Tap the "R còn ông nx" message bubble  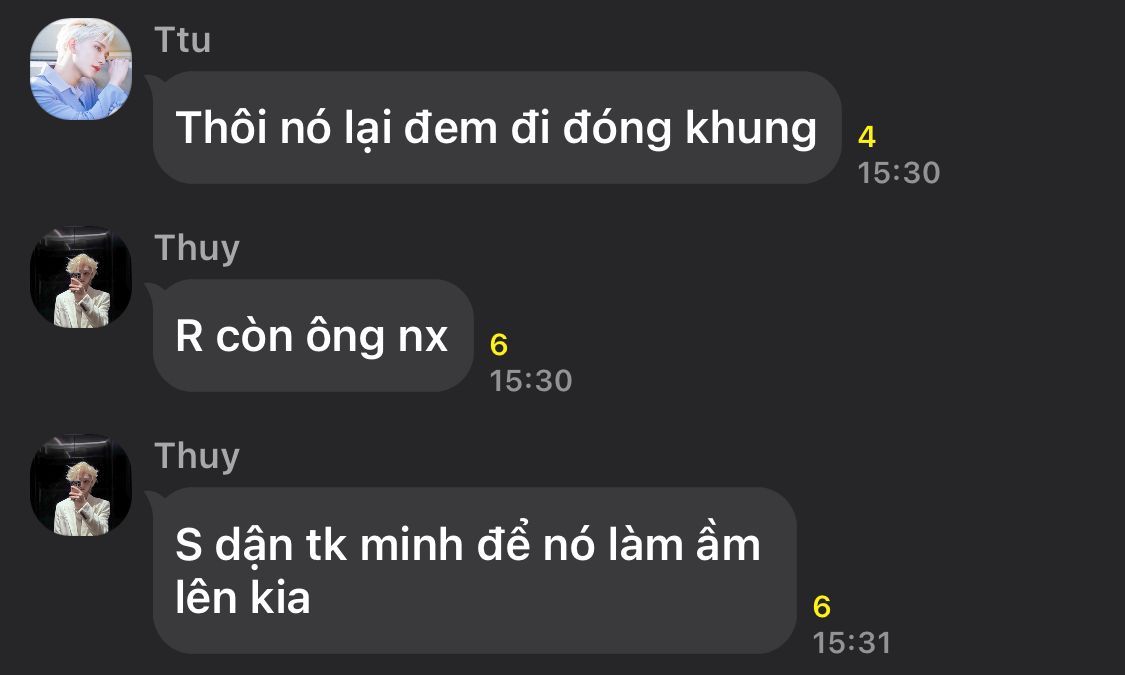click(x=313, y=336)
